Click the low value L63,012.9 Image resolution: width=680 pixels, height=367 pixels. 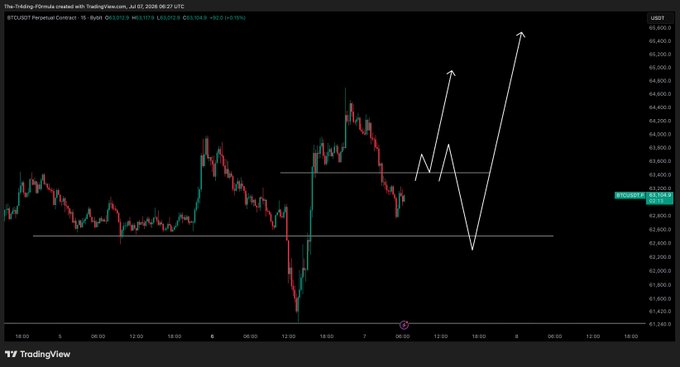[169, 18]
